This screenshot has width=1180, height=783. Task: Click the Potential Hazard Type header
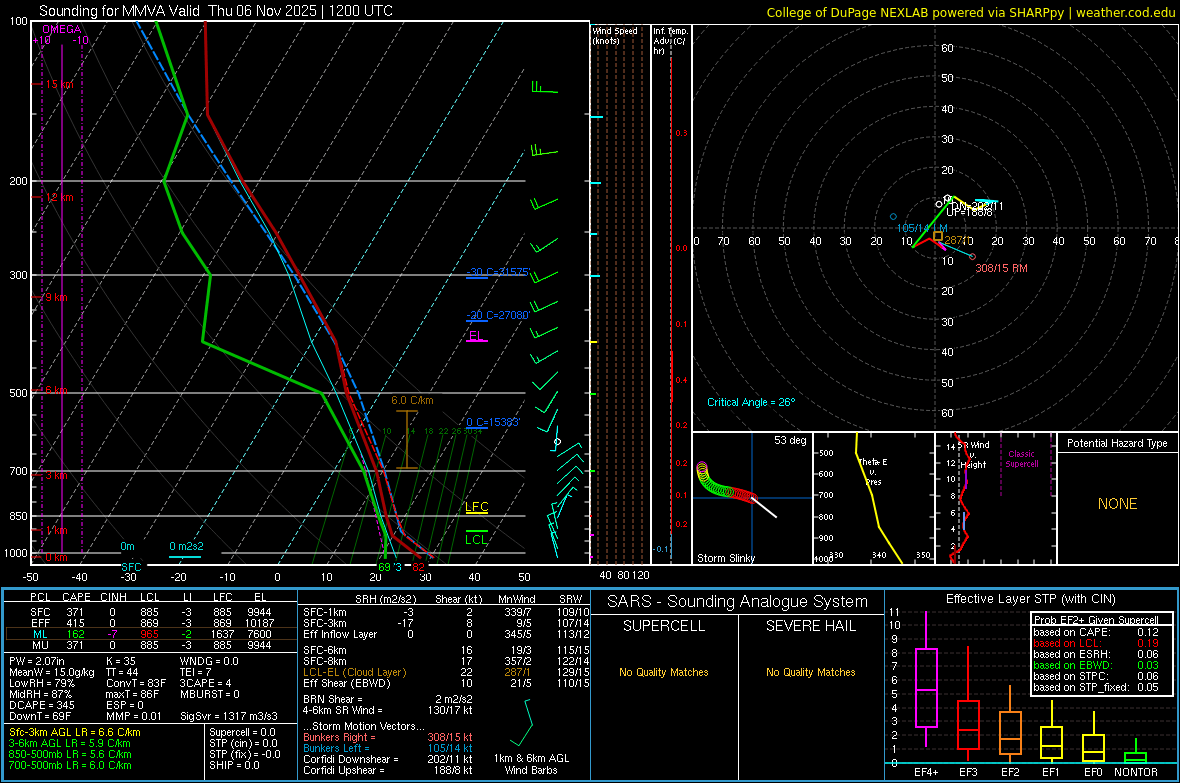click(1117, 443)
